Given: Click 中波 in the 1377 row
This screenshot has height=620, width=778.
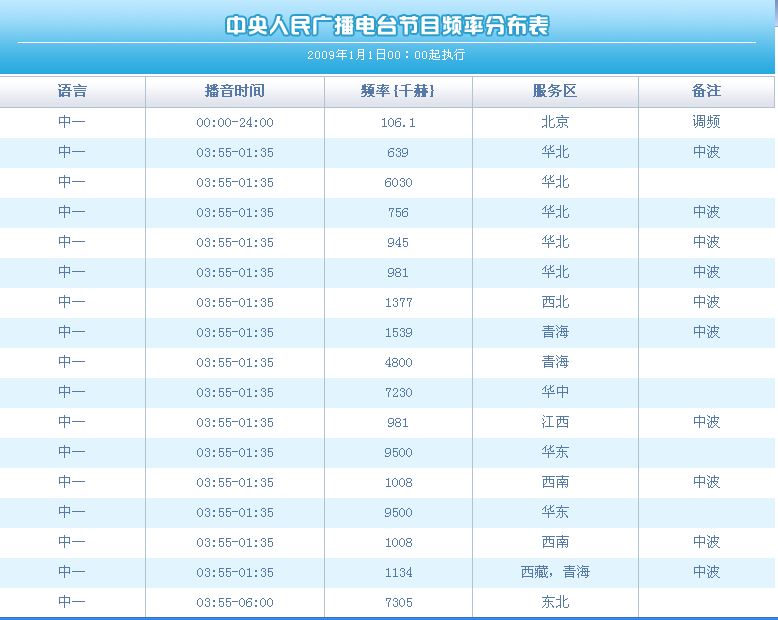Looking at the screenshot, I should point(706,302).
